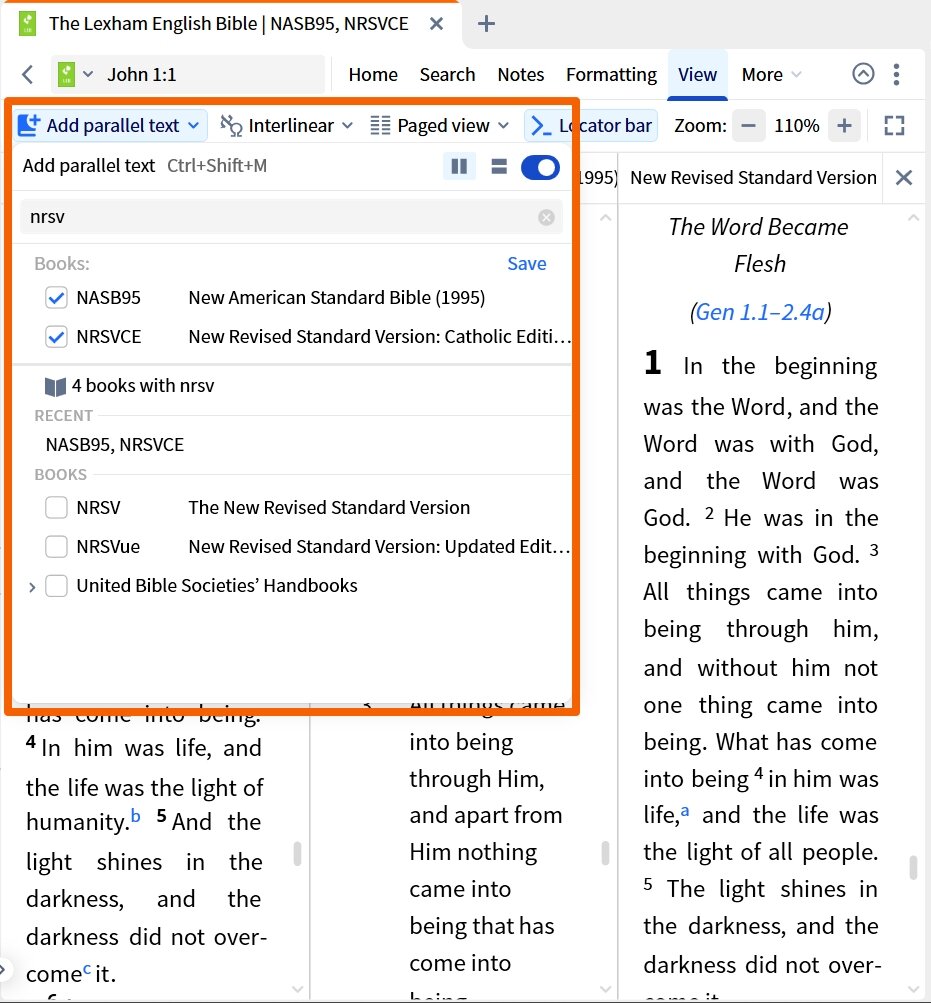931x1003 pixels.
Task: Open a new tab with plus
Action: coord(486,24)
